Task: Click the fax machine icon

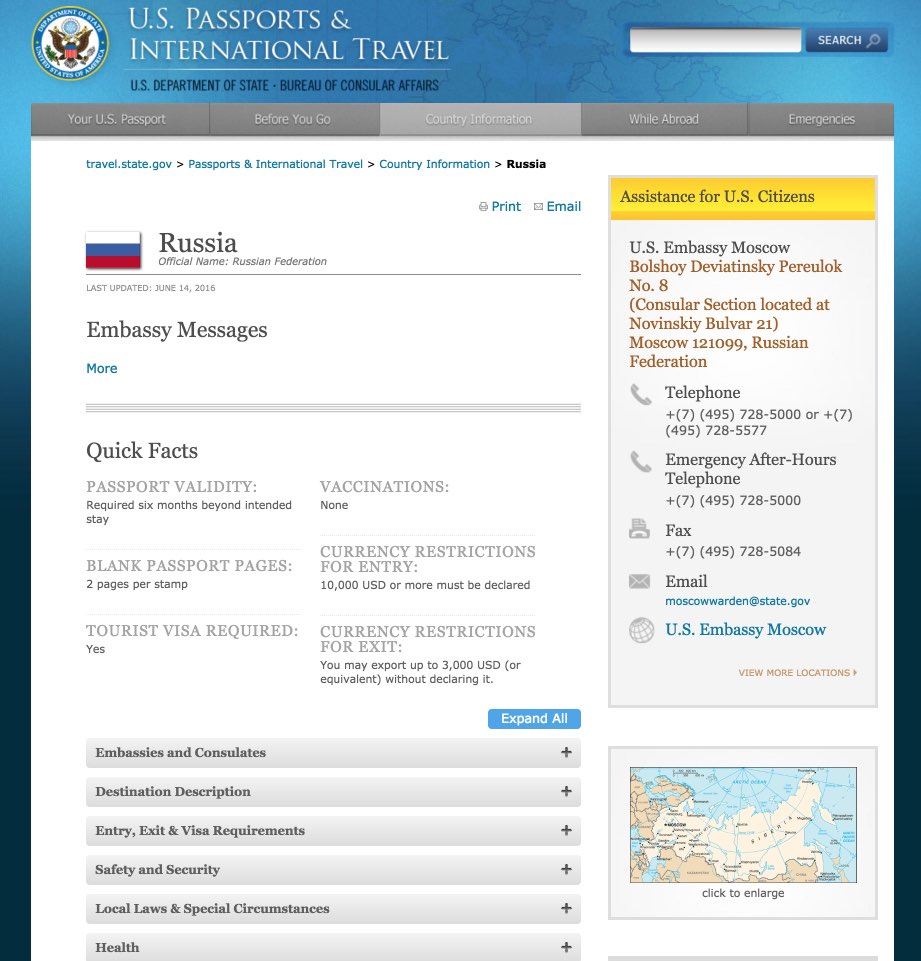Action: coord(639,528)
